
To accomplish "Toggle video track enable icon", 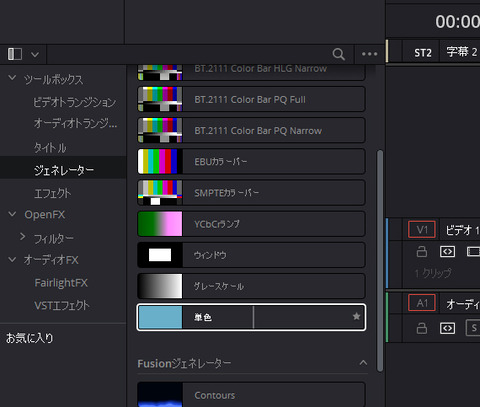I will pyautogui.click(x=473, y=252).
